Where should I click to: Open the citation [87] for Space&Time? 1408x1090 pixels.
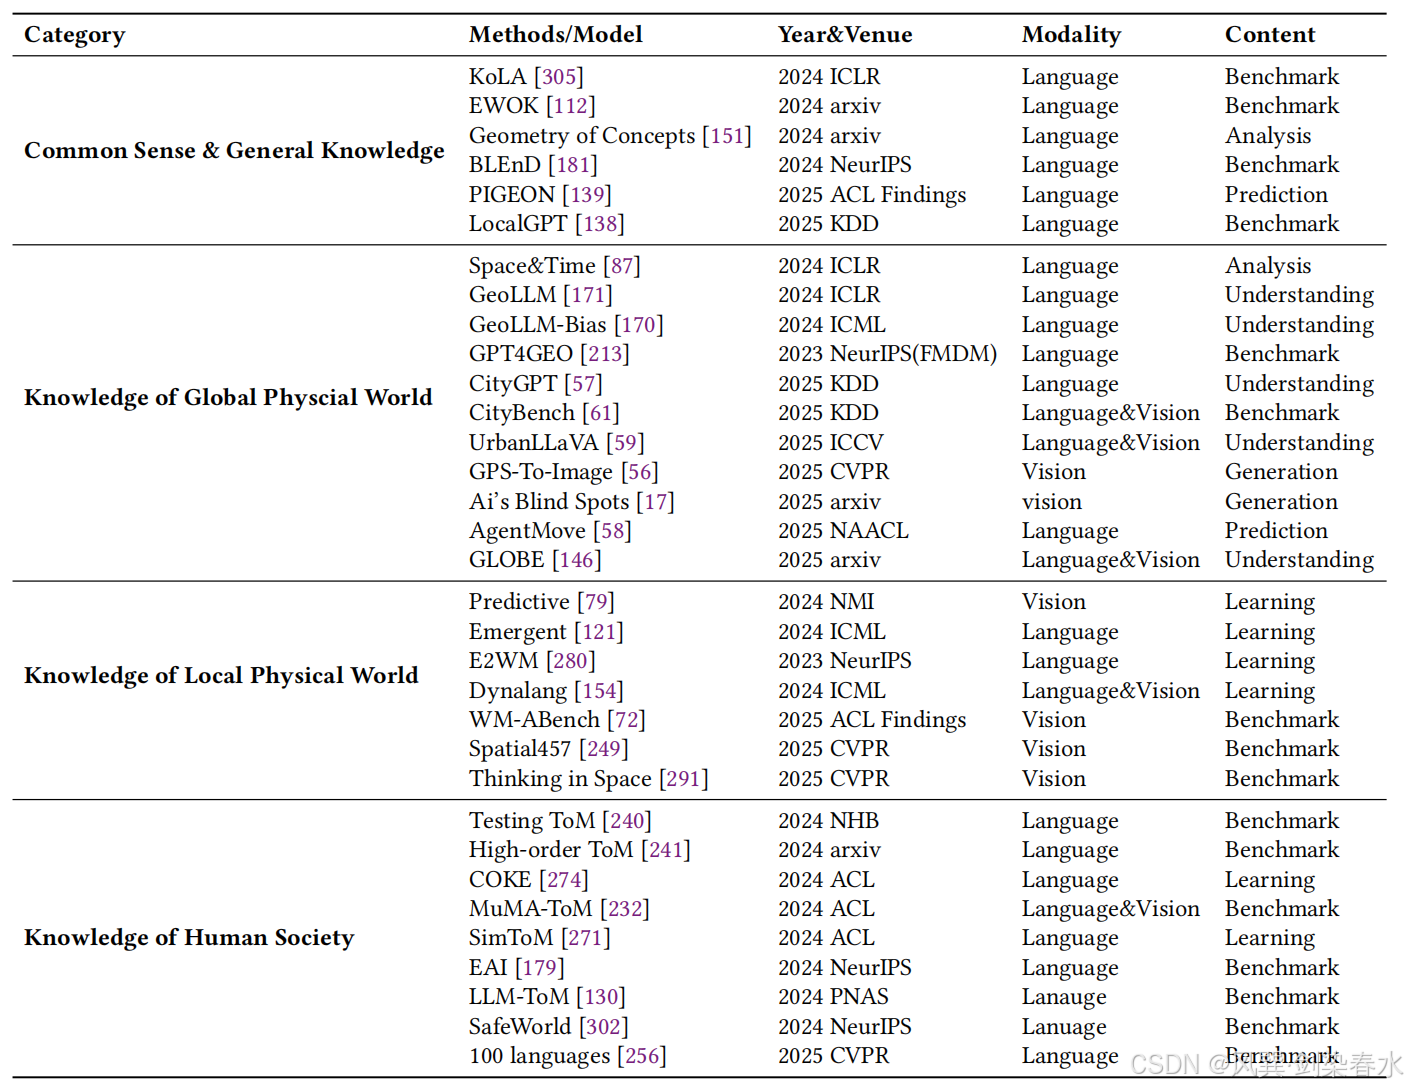click(622, 266)
